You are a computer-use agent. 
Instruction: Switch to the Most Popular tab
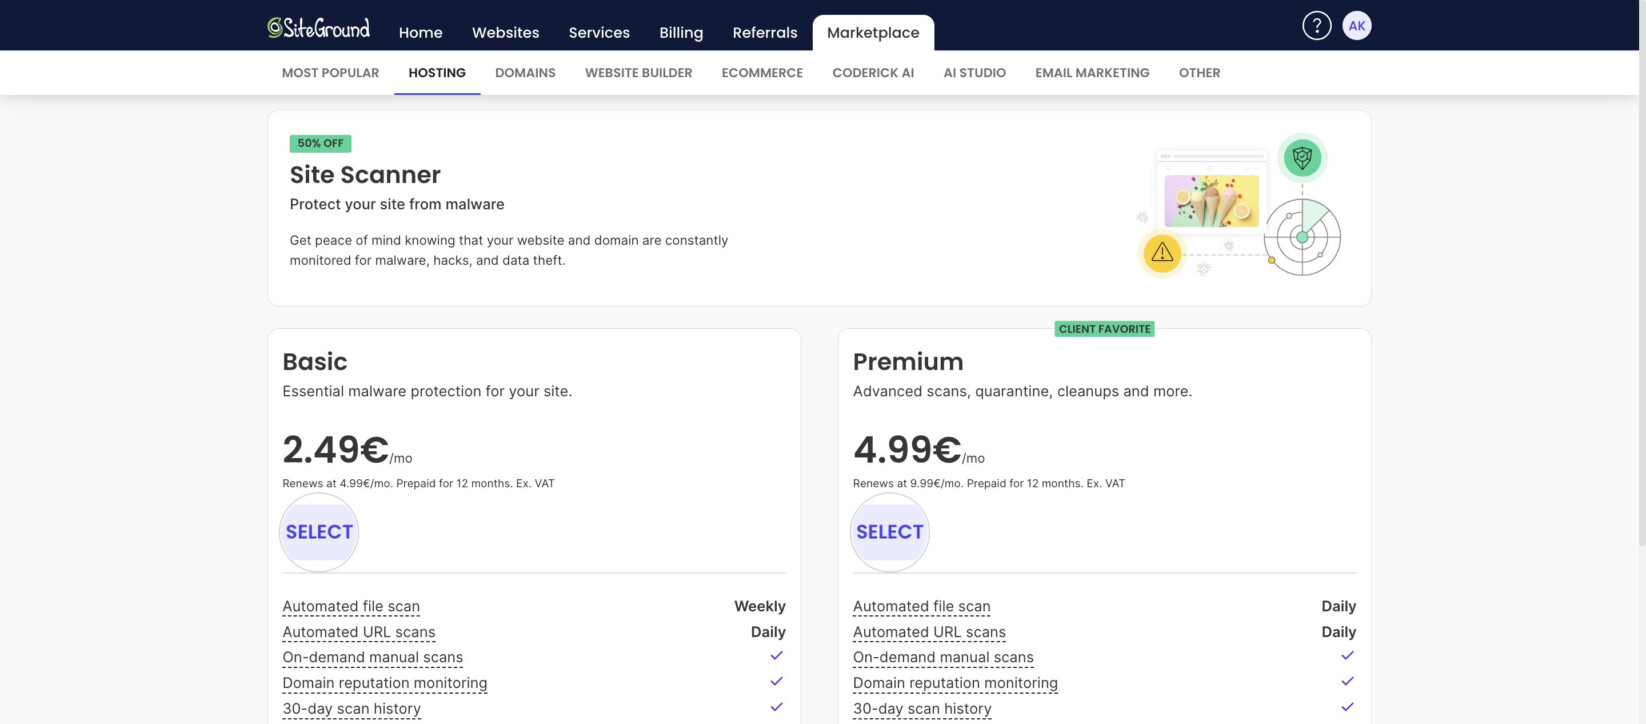click(330, 73)
